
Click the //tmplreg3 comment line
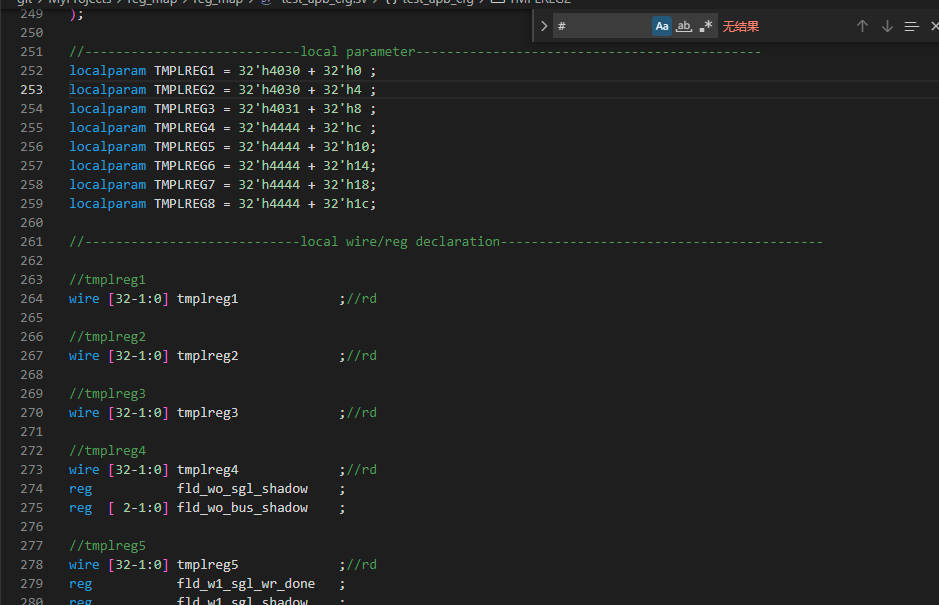107,394
